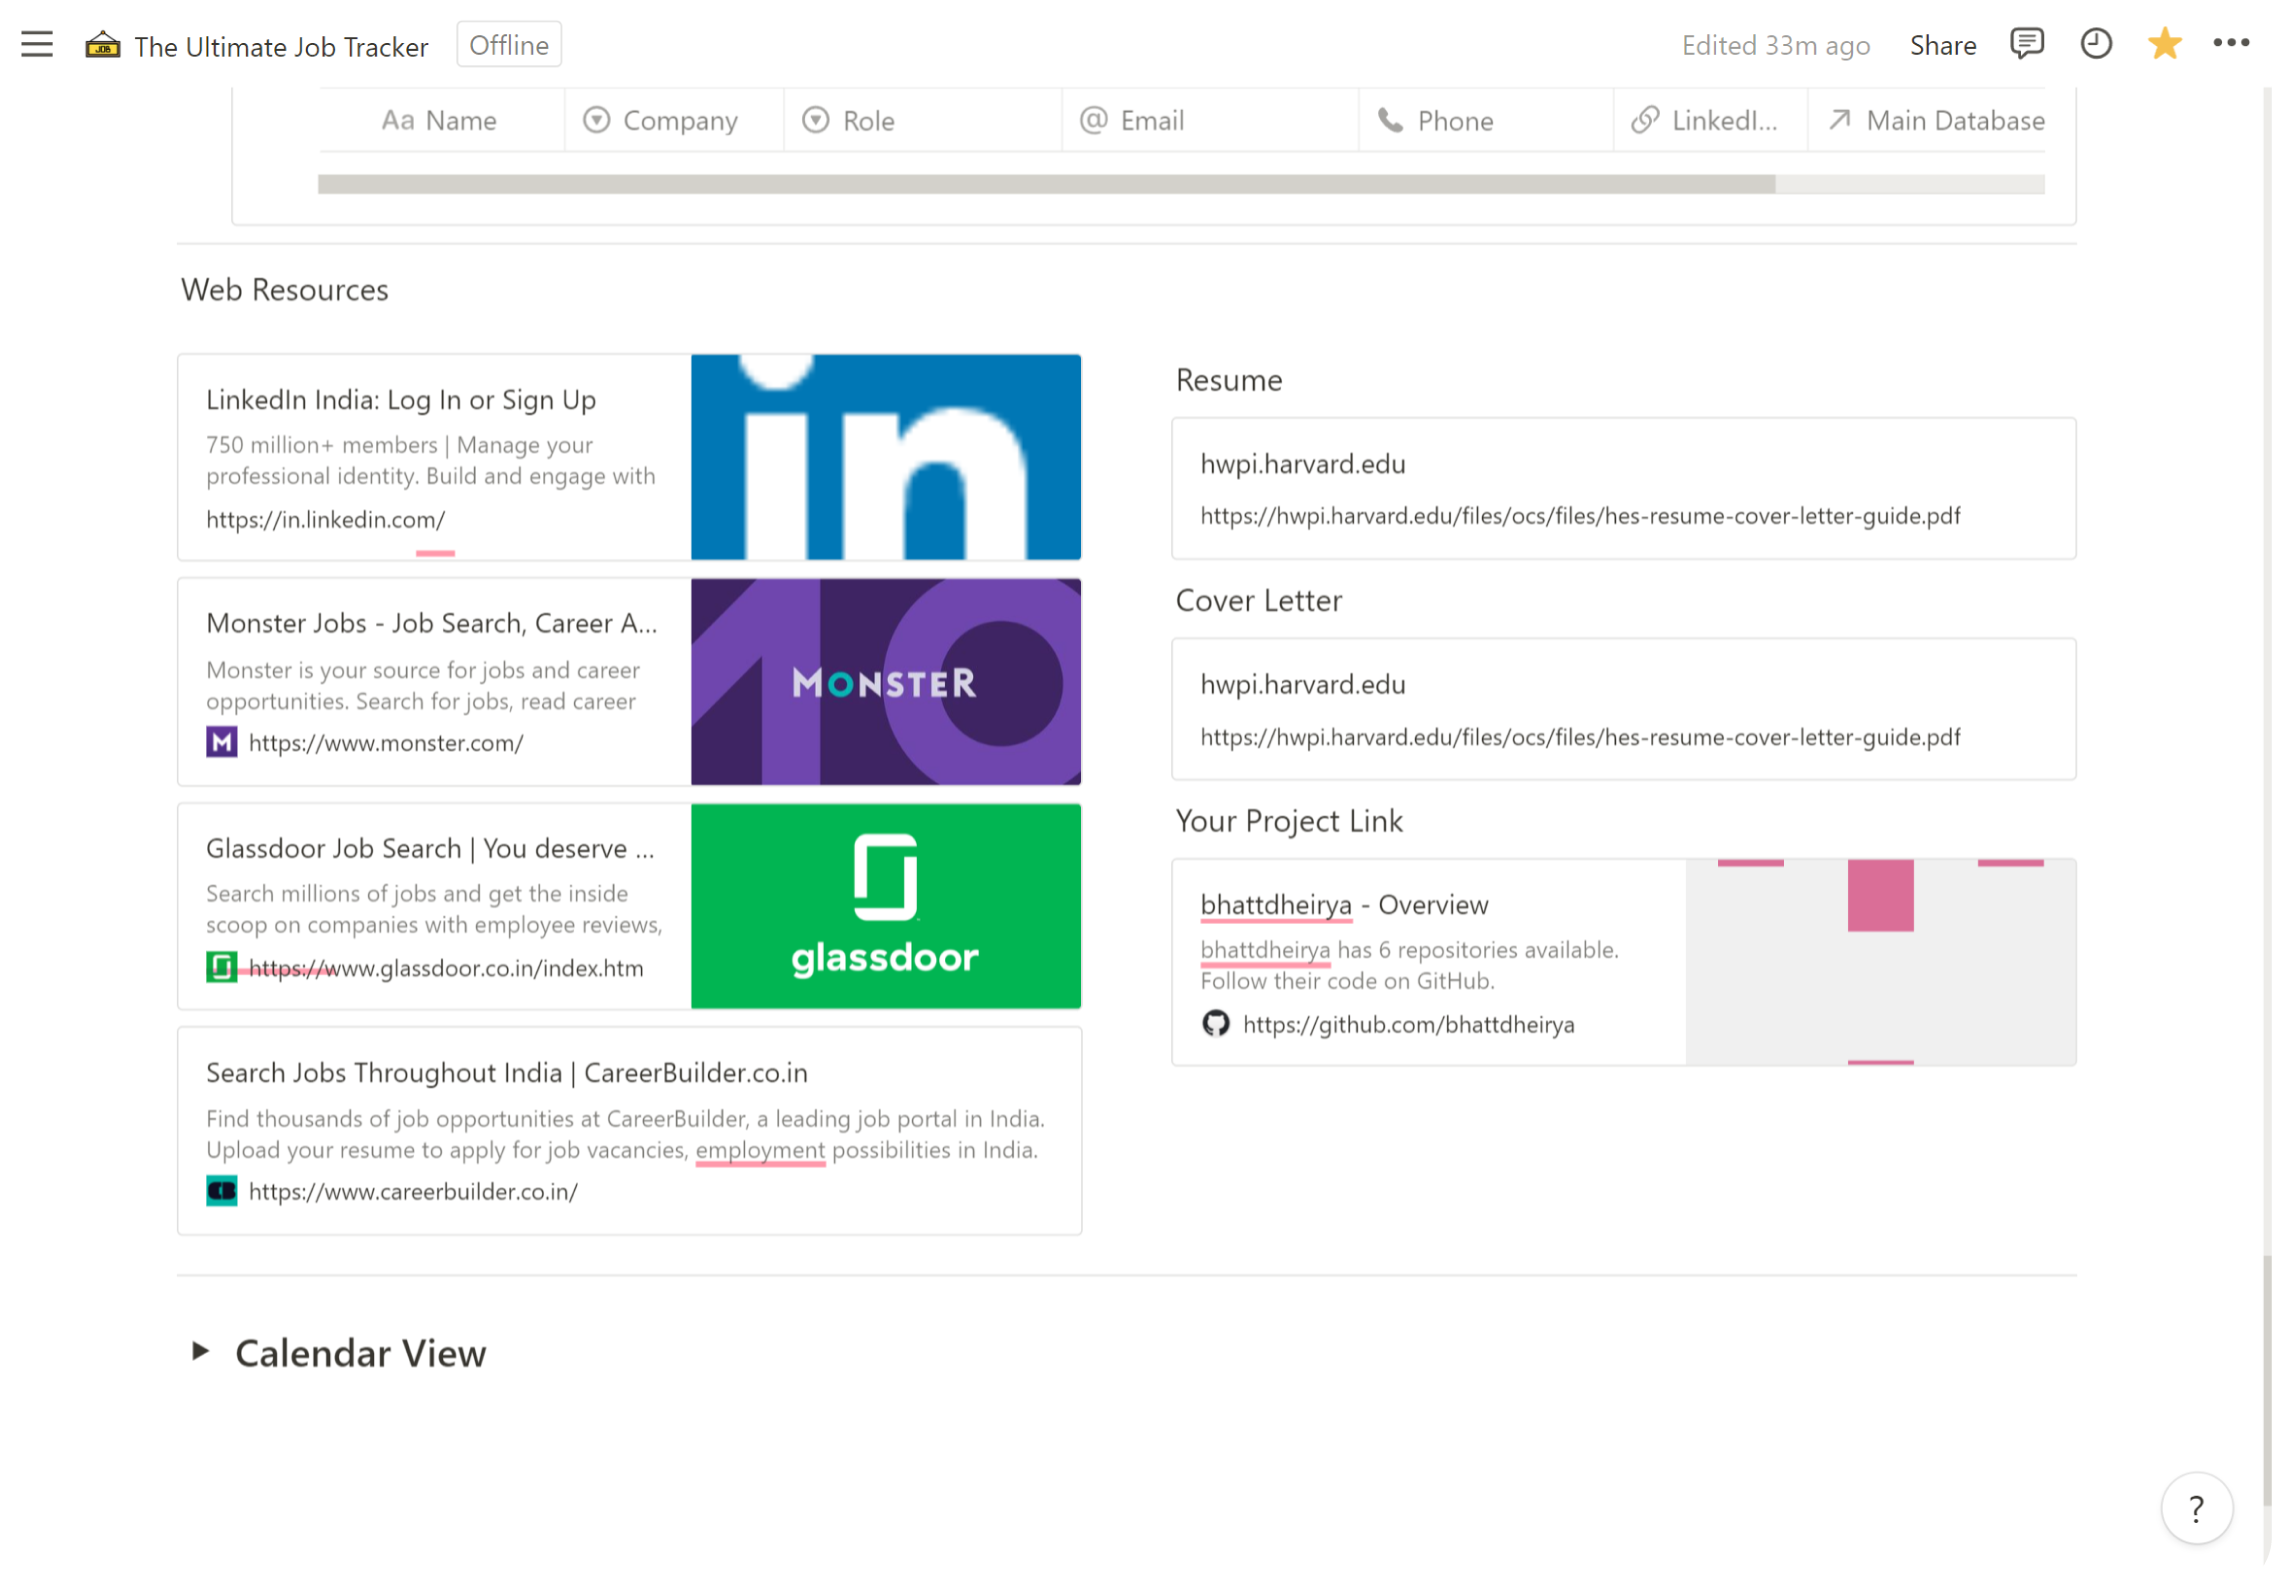Open the Glassdoor Job Search bookmark
Viewport: 2272px width, 1593px height.
629,906
